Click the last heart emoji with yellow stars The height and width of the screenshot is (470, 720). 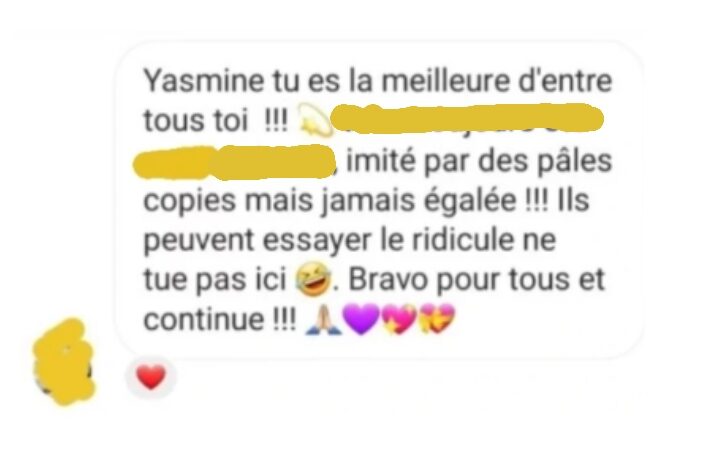click(437, 318)
